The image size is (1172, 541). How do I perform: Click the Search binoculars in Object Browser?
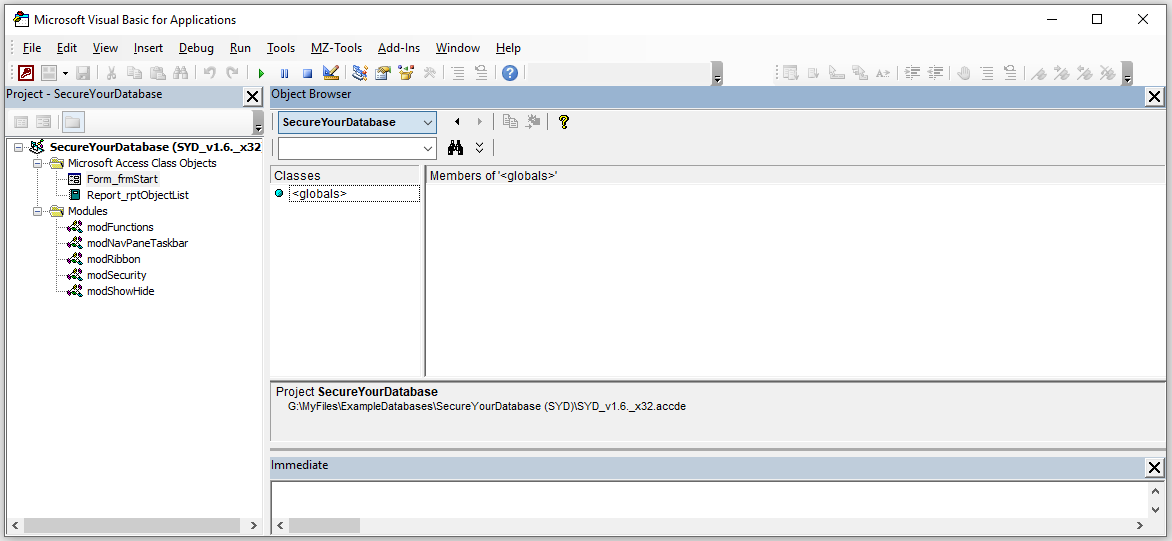coord(456,148)
